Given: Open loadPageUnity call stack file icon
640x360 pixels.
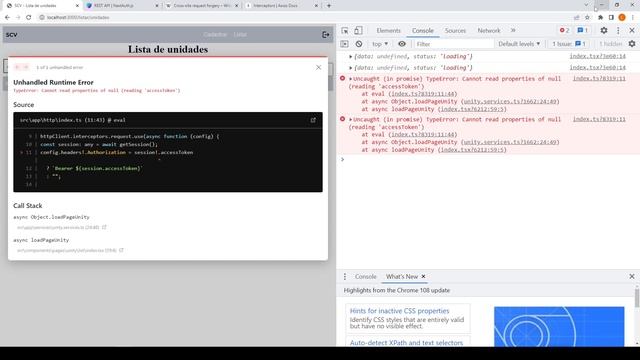Looking at the screenshot, I should point(121,250).
